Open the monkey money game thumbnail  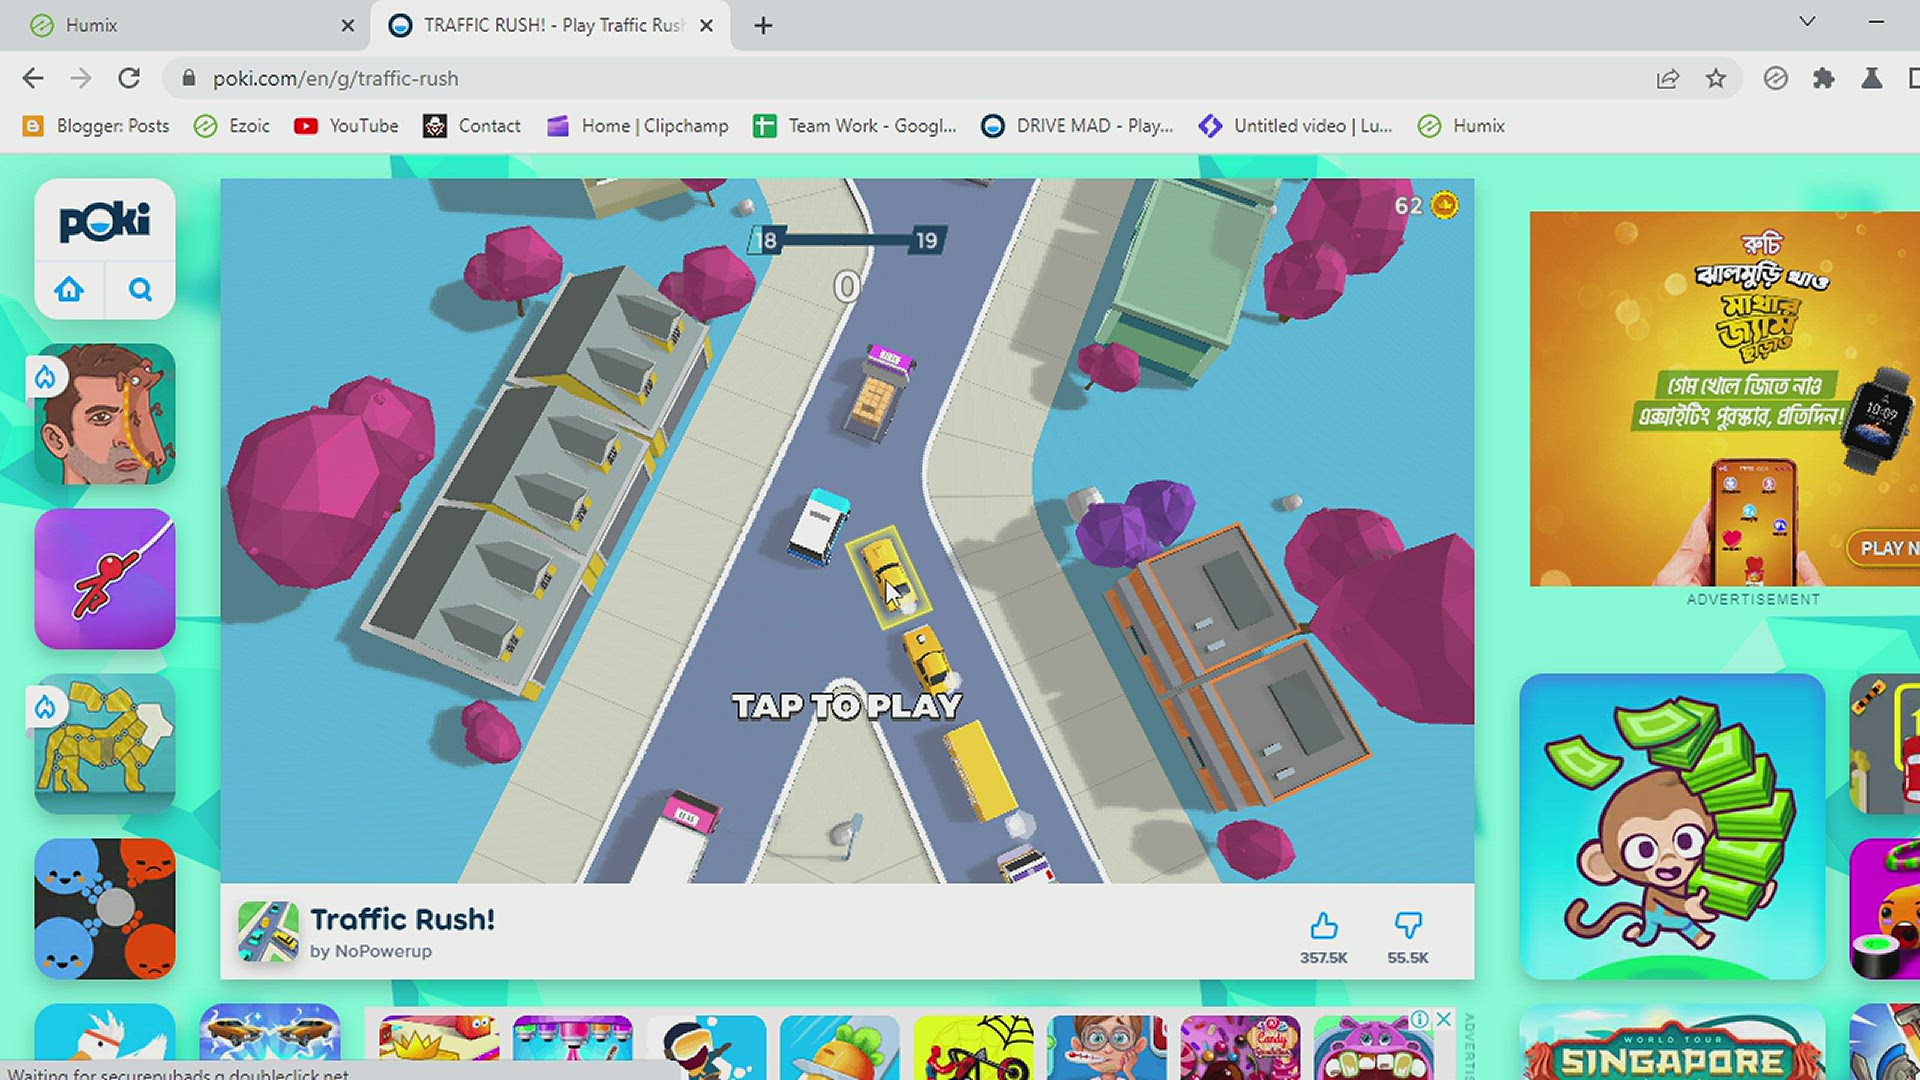1671,826
